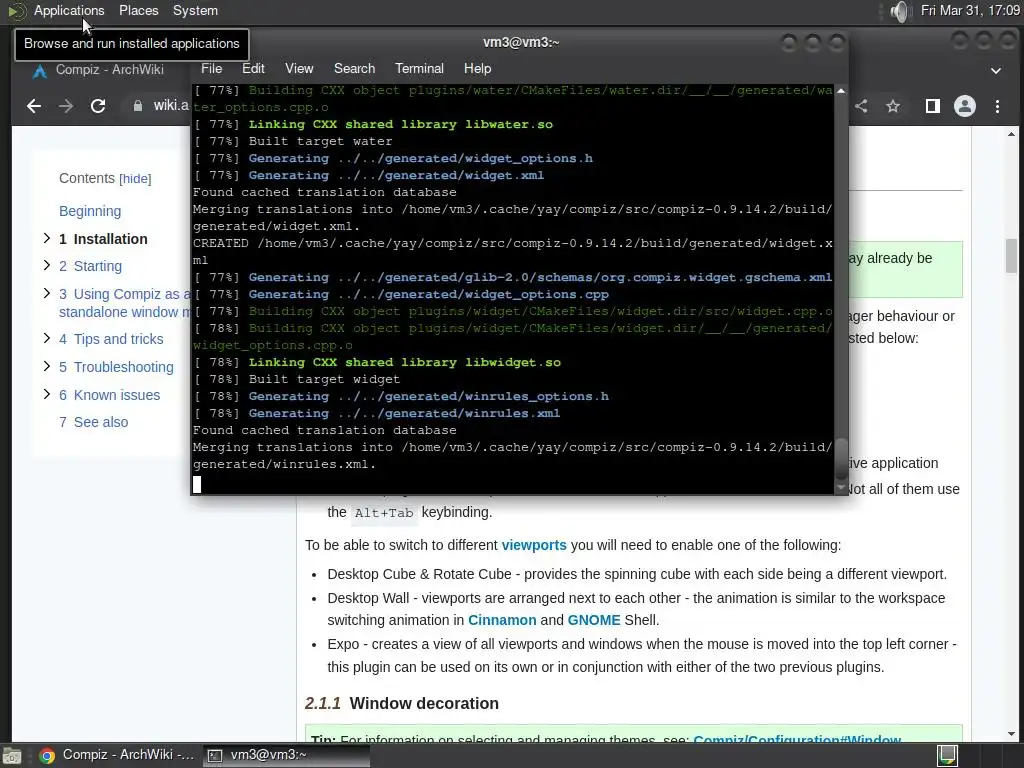Open the terminal Edit menu

pos(253,69)
